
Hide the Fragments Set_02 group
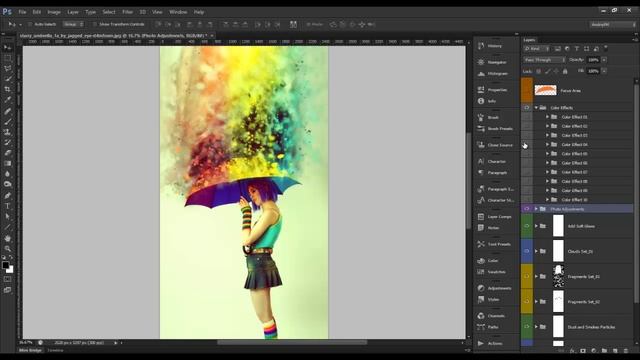point(527,302)
